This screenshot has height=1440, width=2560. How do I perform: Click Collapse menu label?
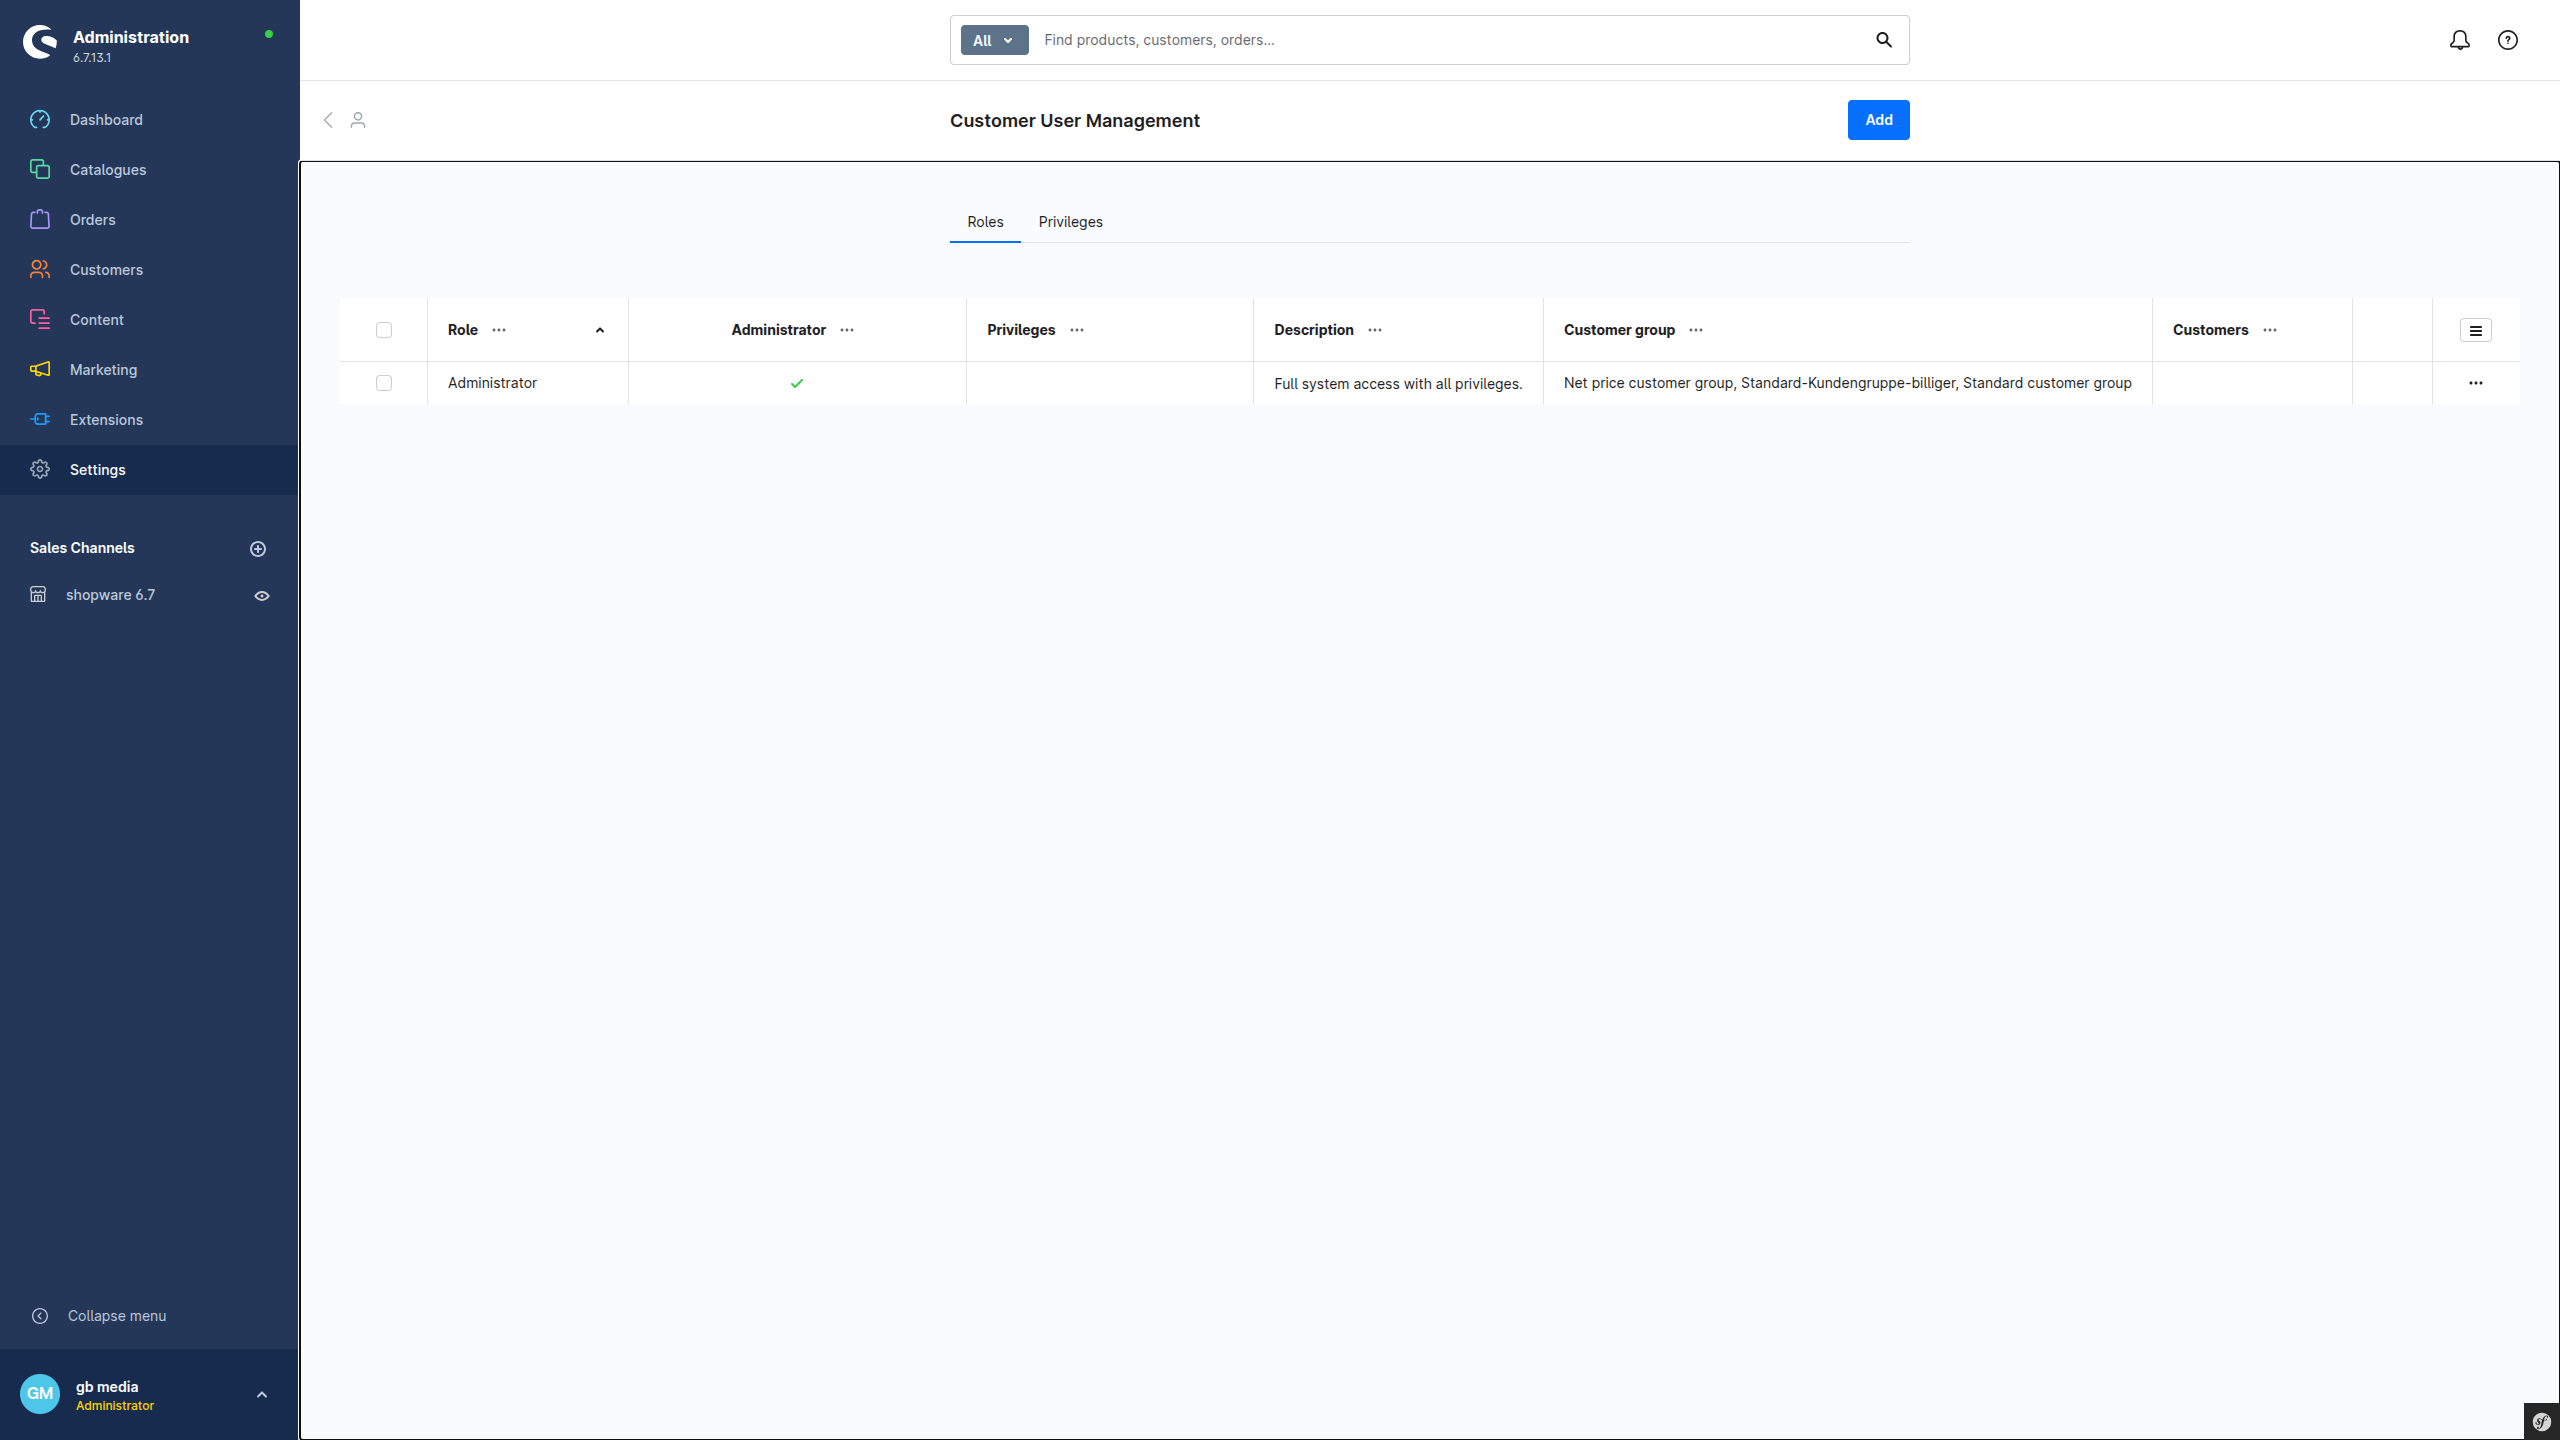point(117,1316)
